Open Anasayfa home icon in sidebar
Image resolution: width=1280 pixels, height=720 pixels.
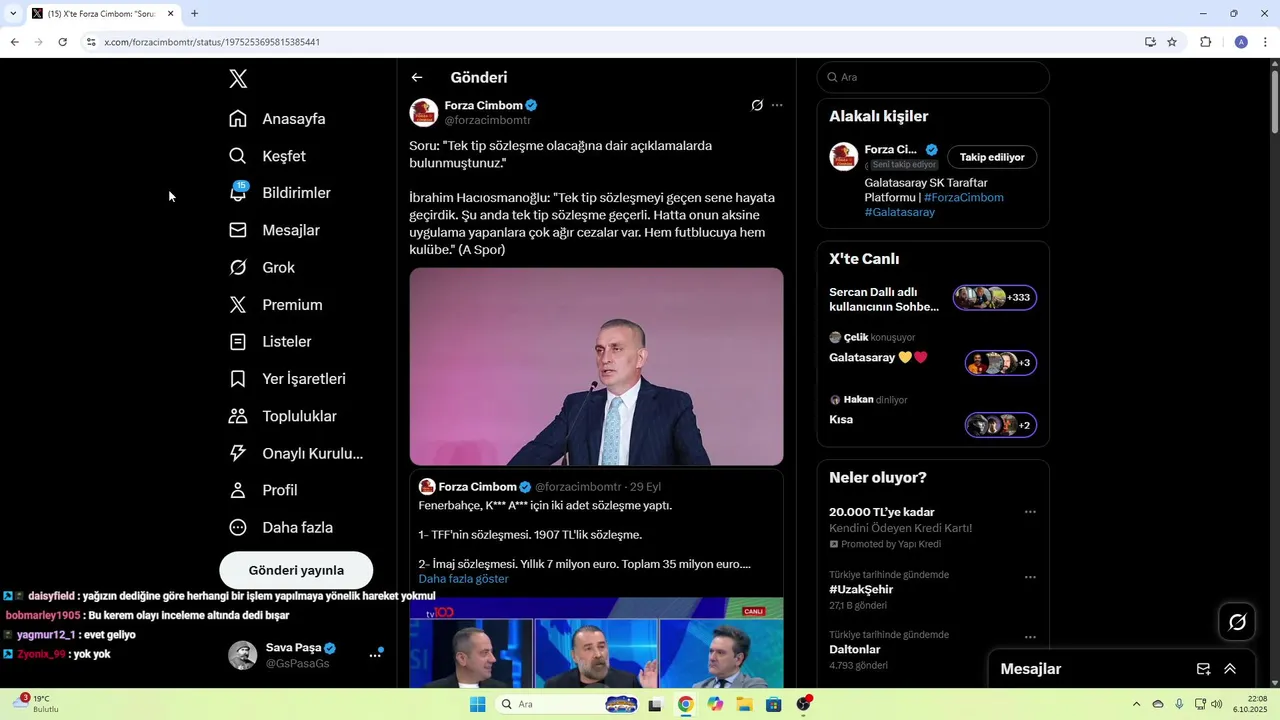(238, 119)
